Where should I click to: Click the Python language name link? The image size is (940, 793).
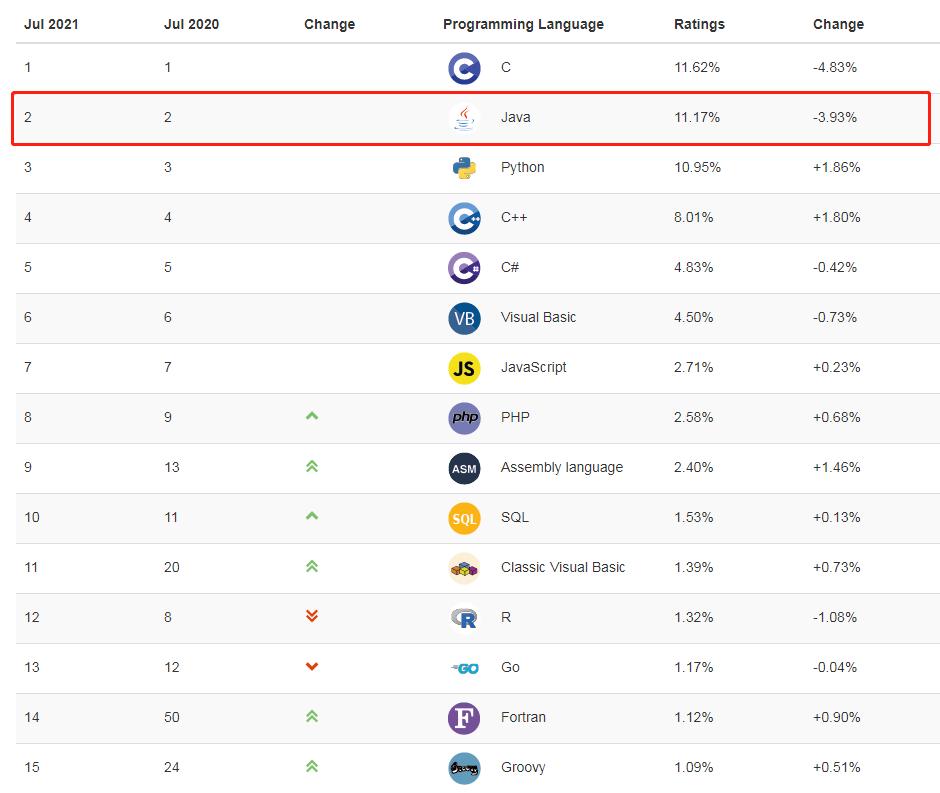coord(524,168)
